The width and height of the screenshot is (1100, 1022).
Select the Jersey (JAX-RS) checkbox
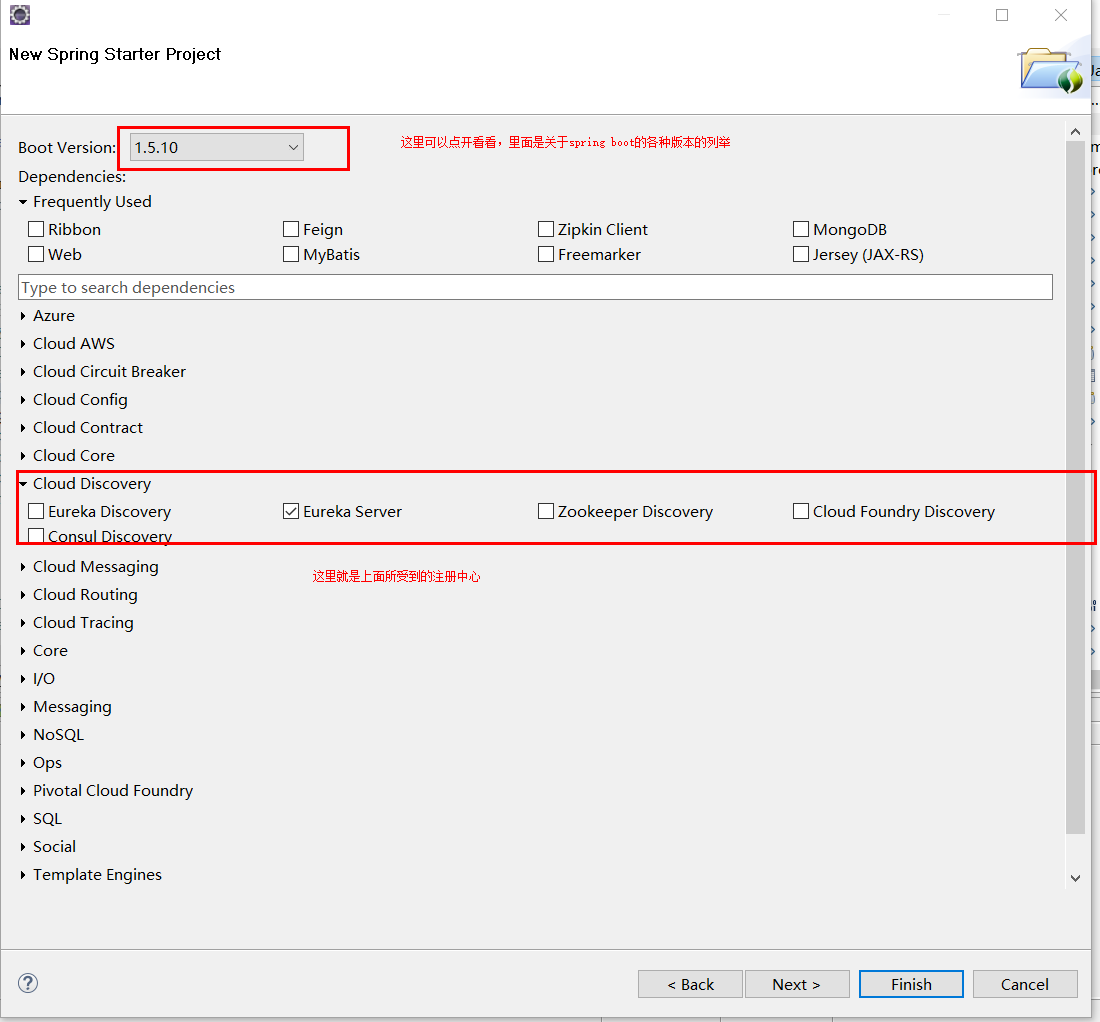pyautogui.click(x=800, y=253)
